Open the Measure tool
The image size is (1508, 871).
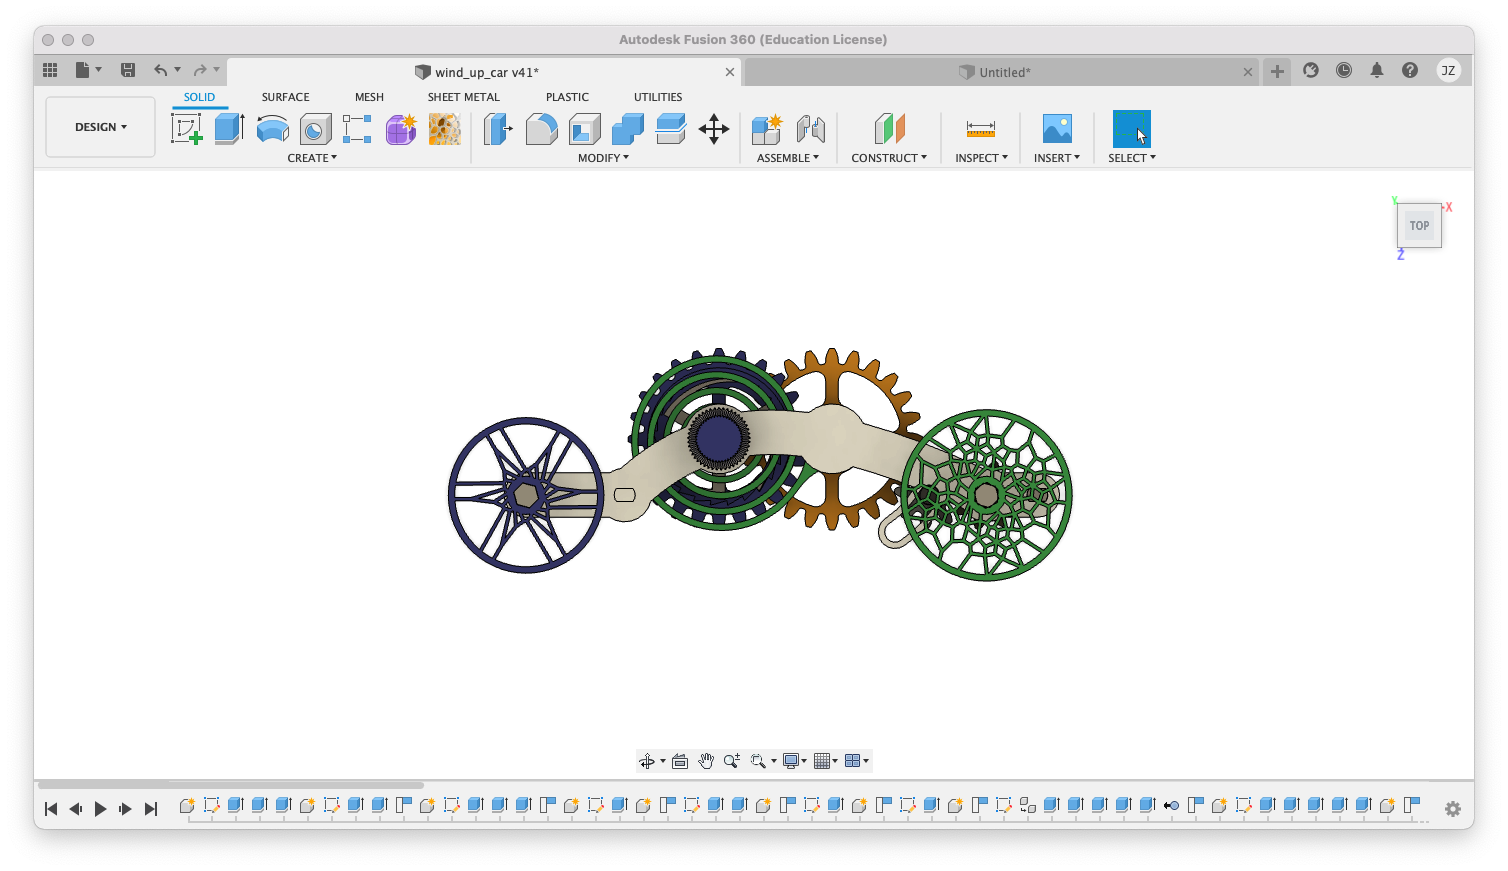tap(981, 129)
